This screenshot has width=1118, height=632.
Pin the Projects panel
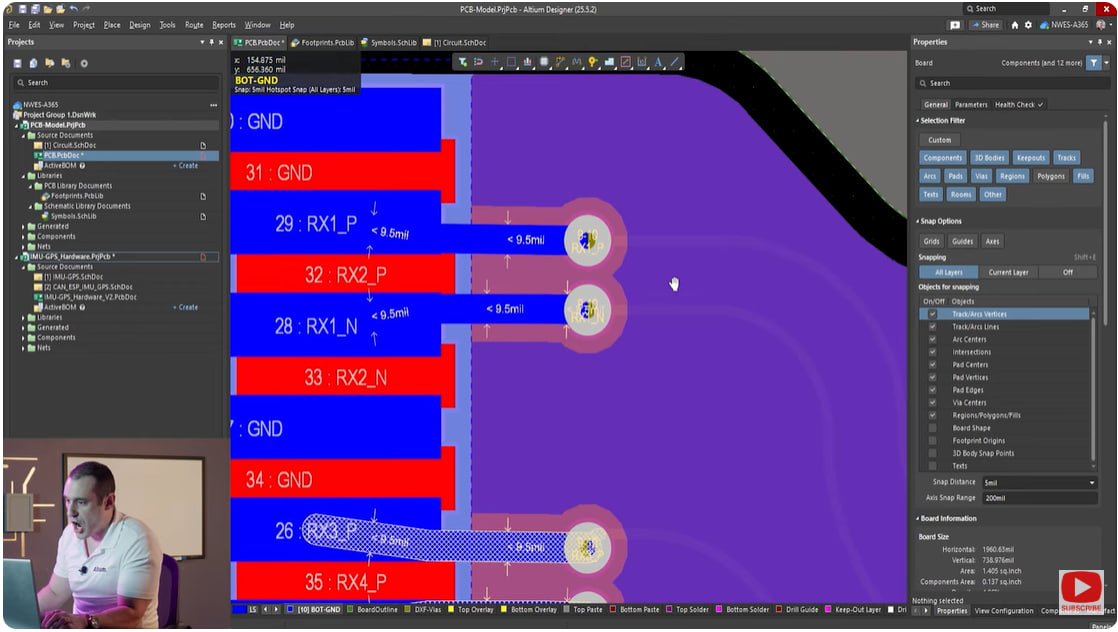tap(211, 43)
